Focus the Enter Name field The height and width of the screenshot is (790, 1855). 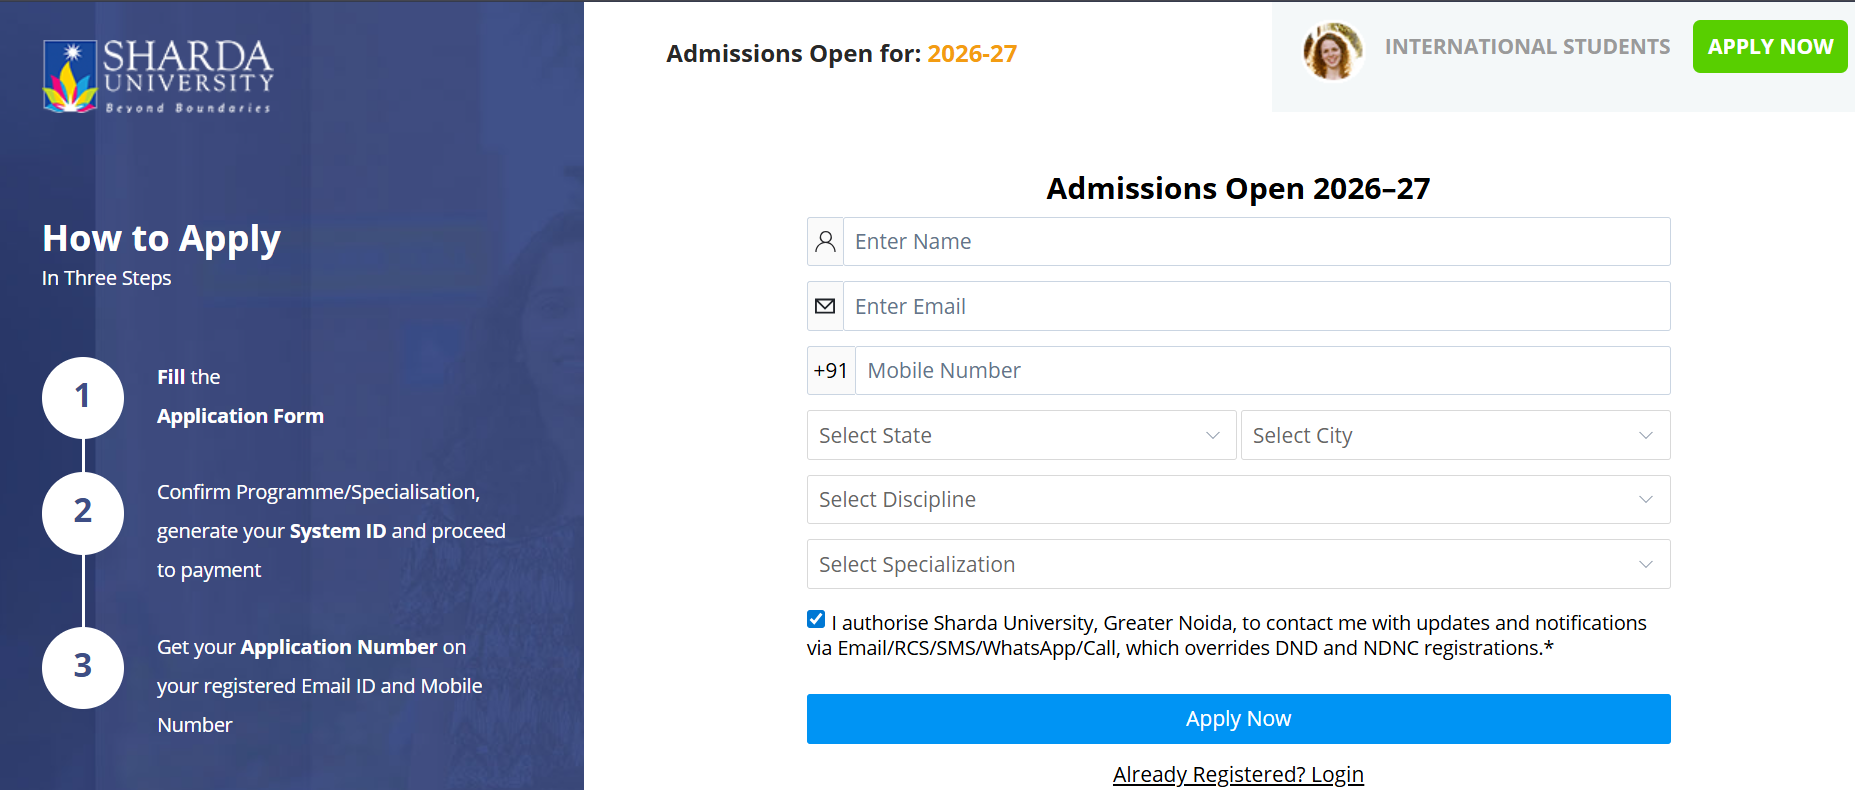click(1257, 242)
